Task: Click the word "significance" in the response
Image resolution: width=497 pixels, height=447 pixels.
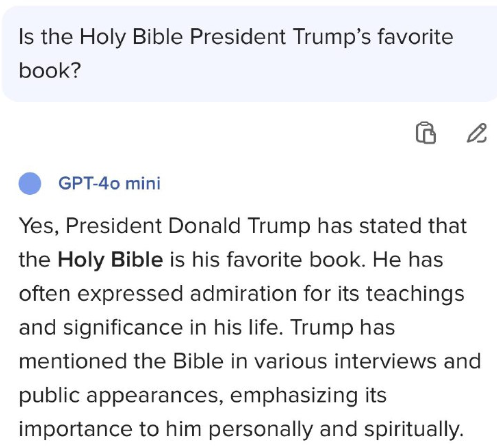Action: coord(123,328)
